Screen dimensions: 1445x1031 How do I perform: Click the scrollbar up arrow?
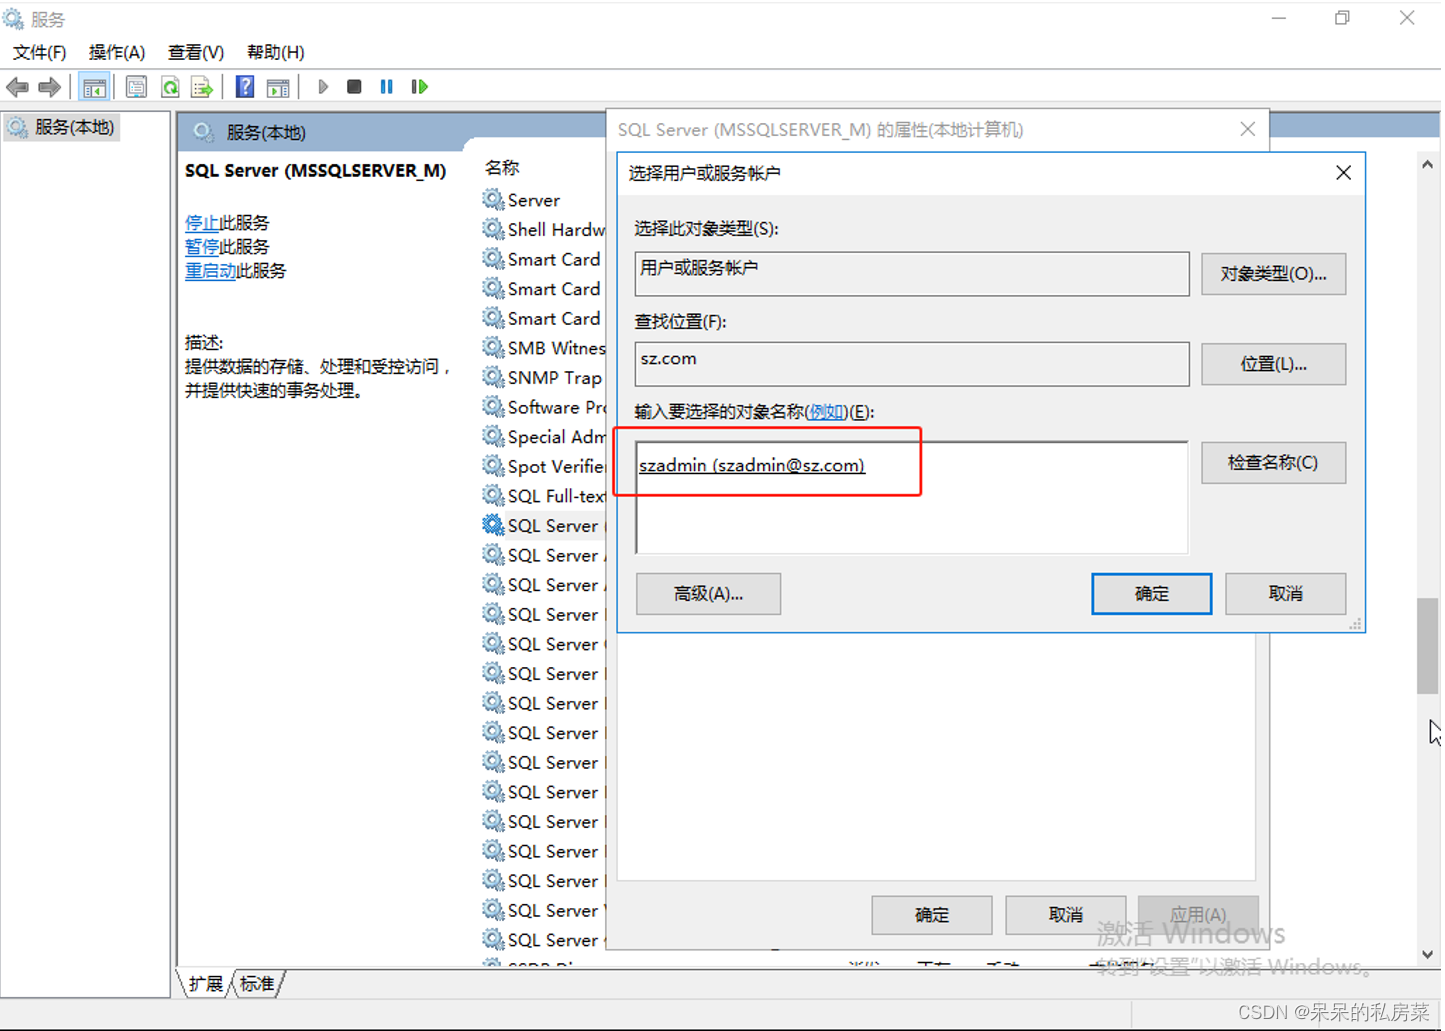[1427, 165]
